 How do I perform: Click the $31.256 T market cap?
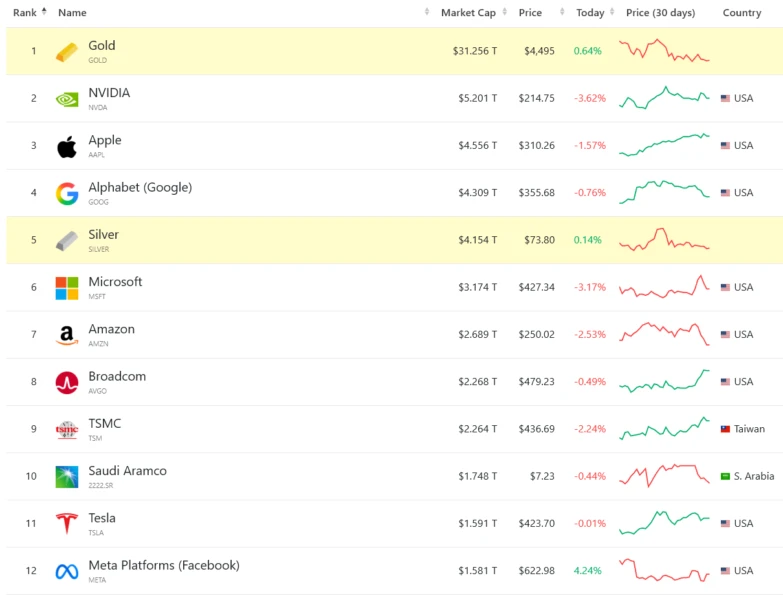[x=474, y=51]
